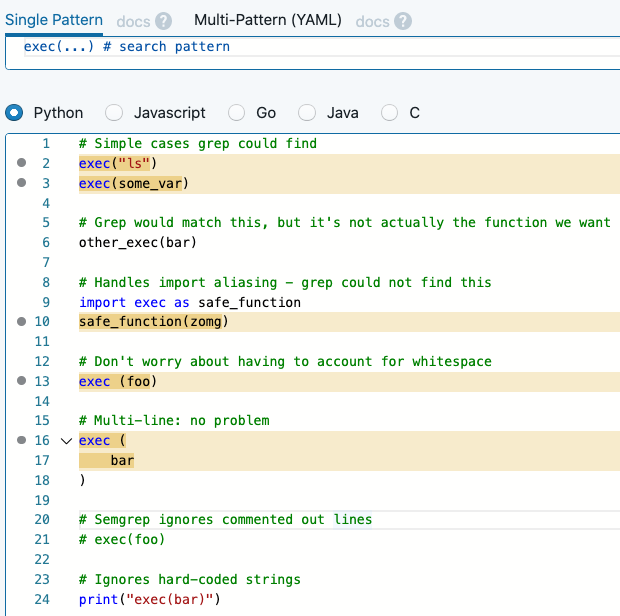Viewport: 620px width, 616px height.
Task: Click the 'Grep would match this' comment
Action: tap(345, 222)
